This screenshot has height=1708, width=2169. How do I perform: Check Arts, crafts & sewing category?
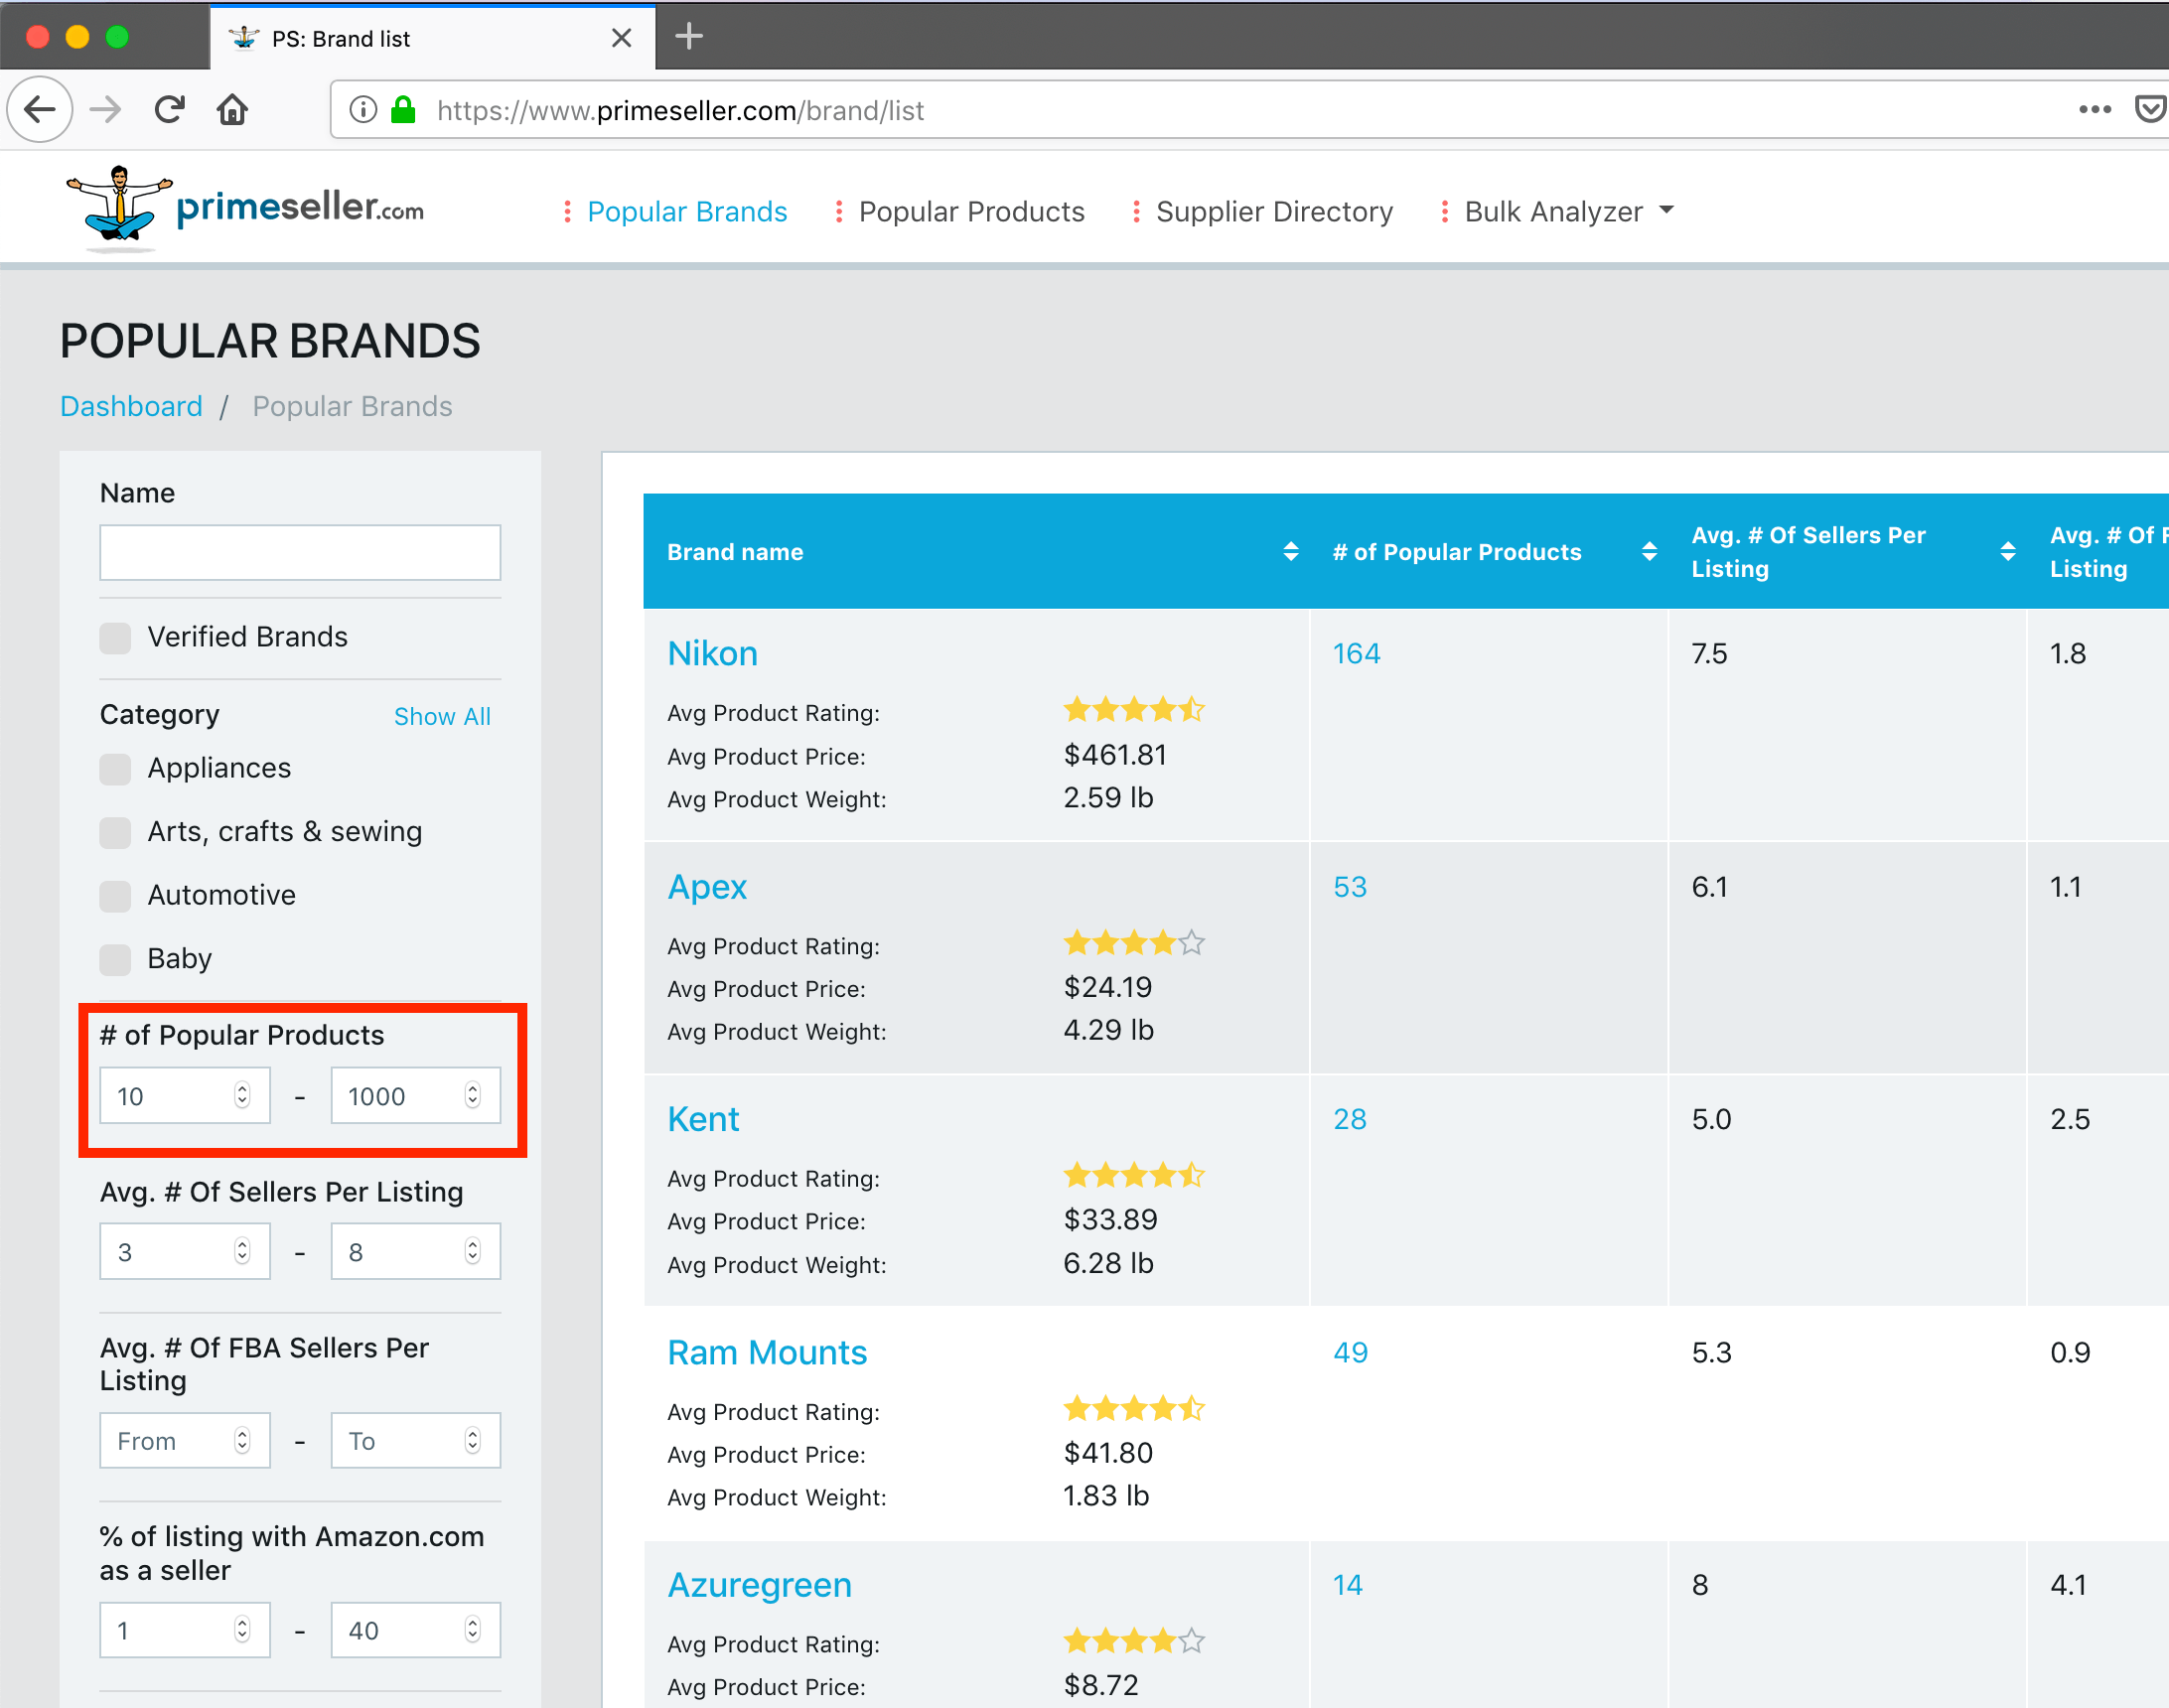click(115, 833)
